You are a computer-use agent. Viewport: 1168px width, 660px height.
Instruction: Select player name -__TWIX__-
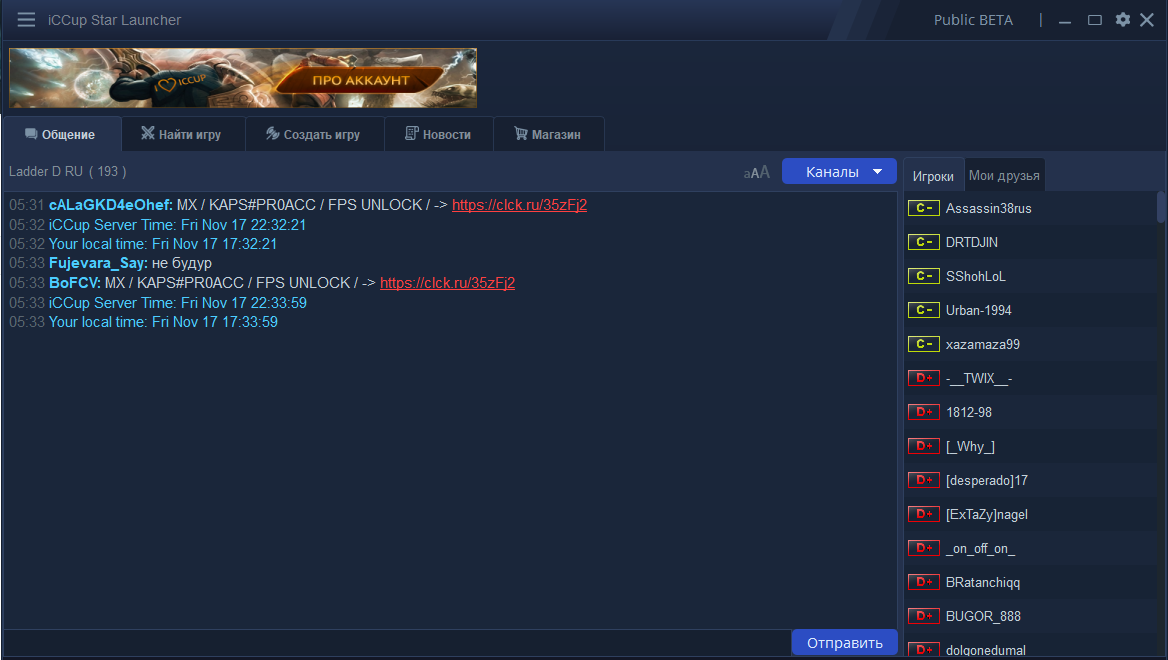[x=979, y=378]
